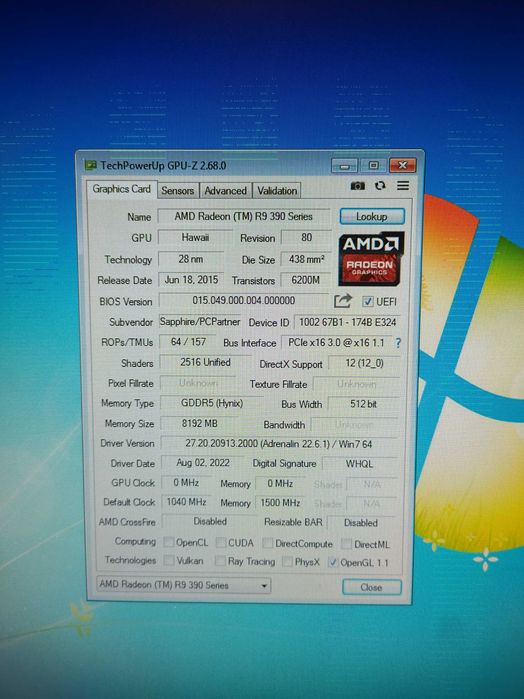The image size is (524, 699).
Task: Click the Driver Version value 27.20.20913.2000
Action: point(279,444)
